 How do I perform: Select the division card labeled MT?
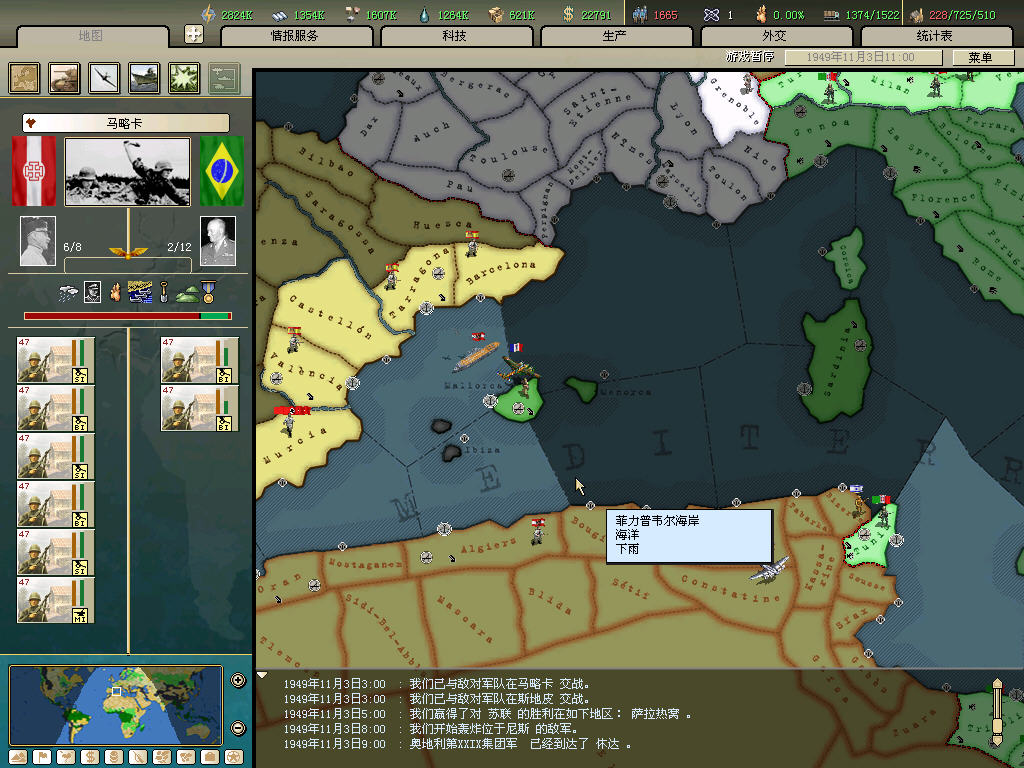tap(56, 600)
